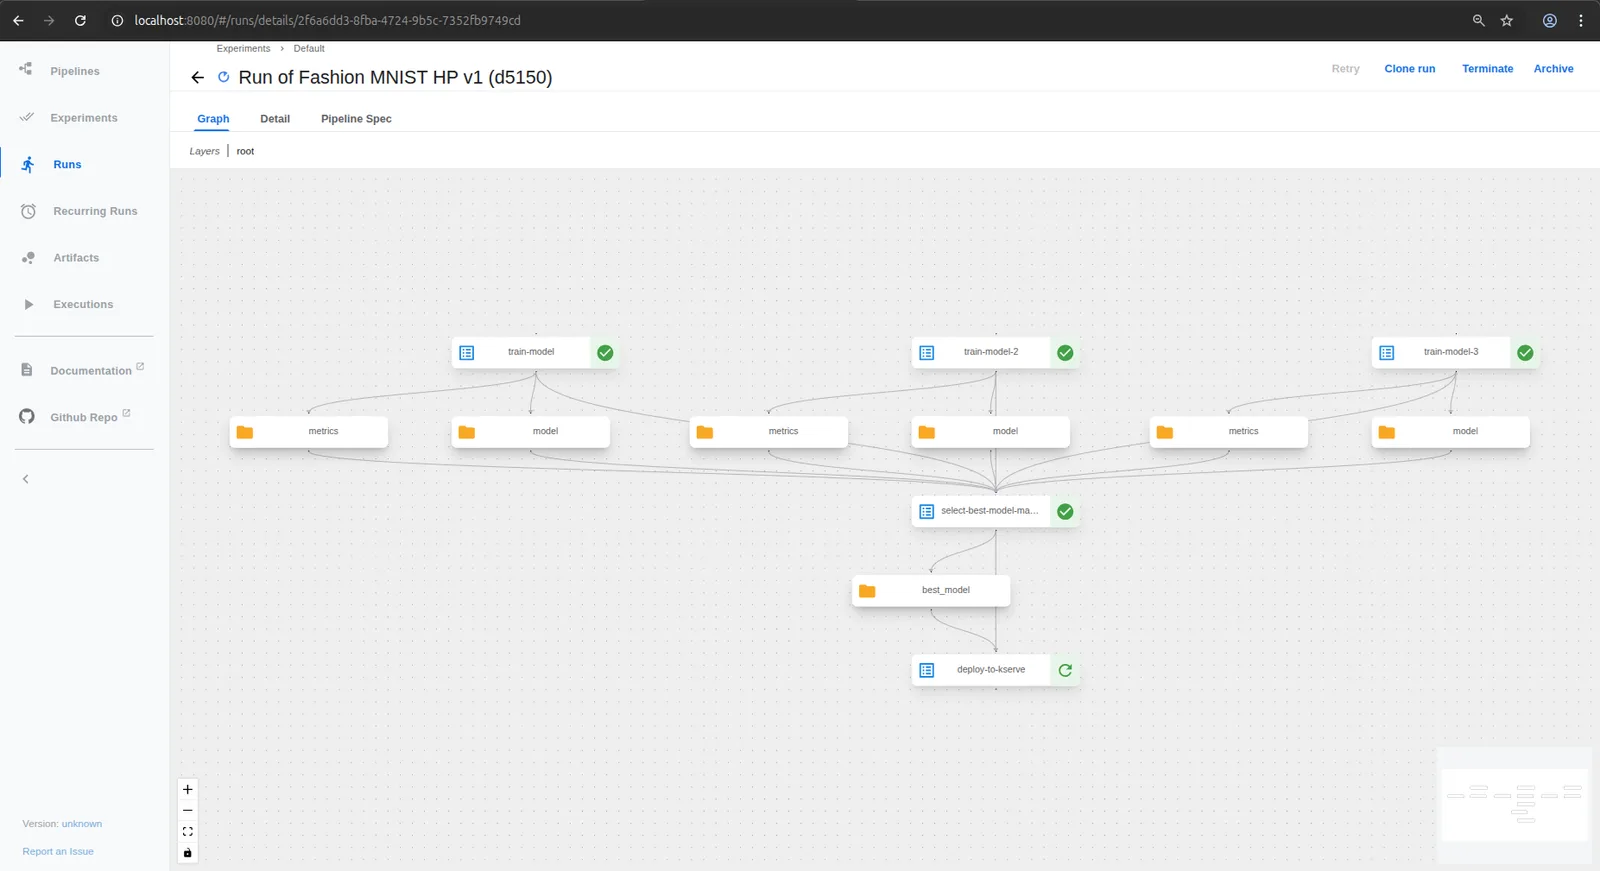The image size is (1600, 871).
Task: Open the browser zoom magnifier icon
Action: tap(1479, 20)
